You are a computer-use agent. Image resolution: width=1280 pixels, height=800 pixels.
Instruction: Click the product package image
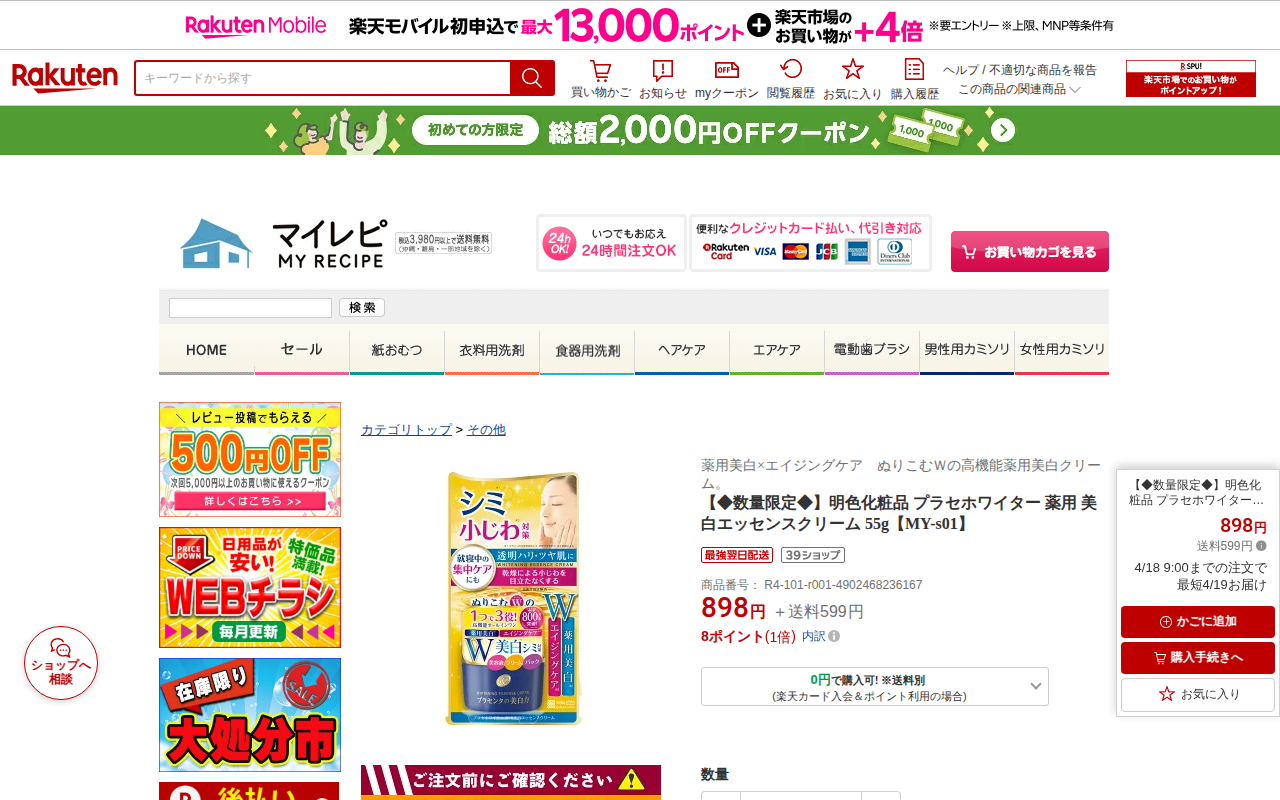[x=512, y=599]
